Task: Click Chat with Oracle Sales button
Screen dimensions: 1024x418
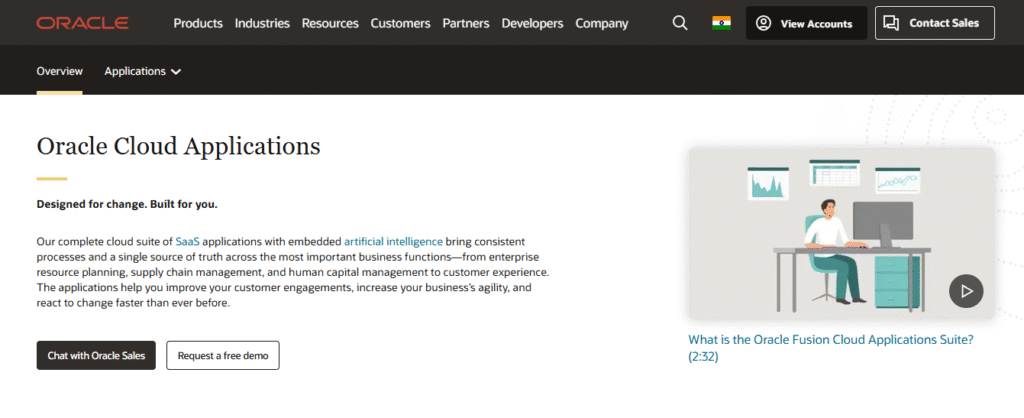Action: coord(96,355)
